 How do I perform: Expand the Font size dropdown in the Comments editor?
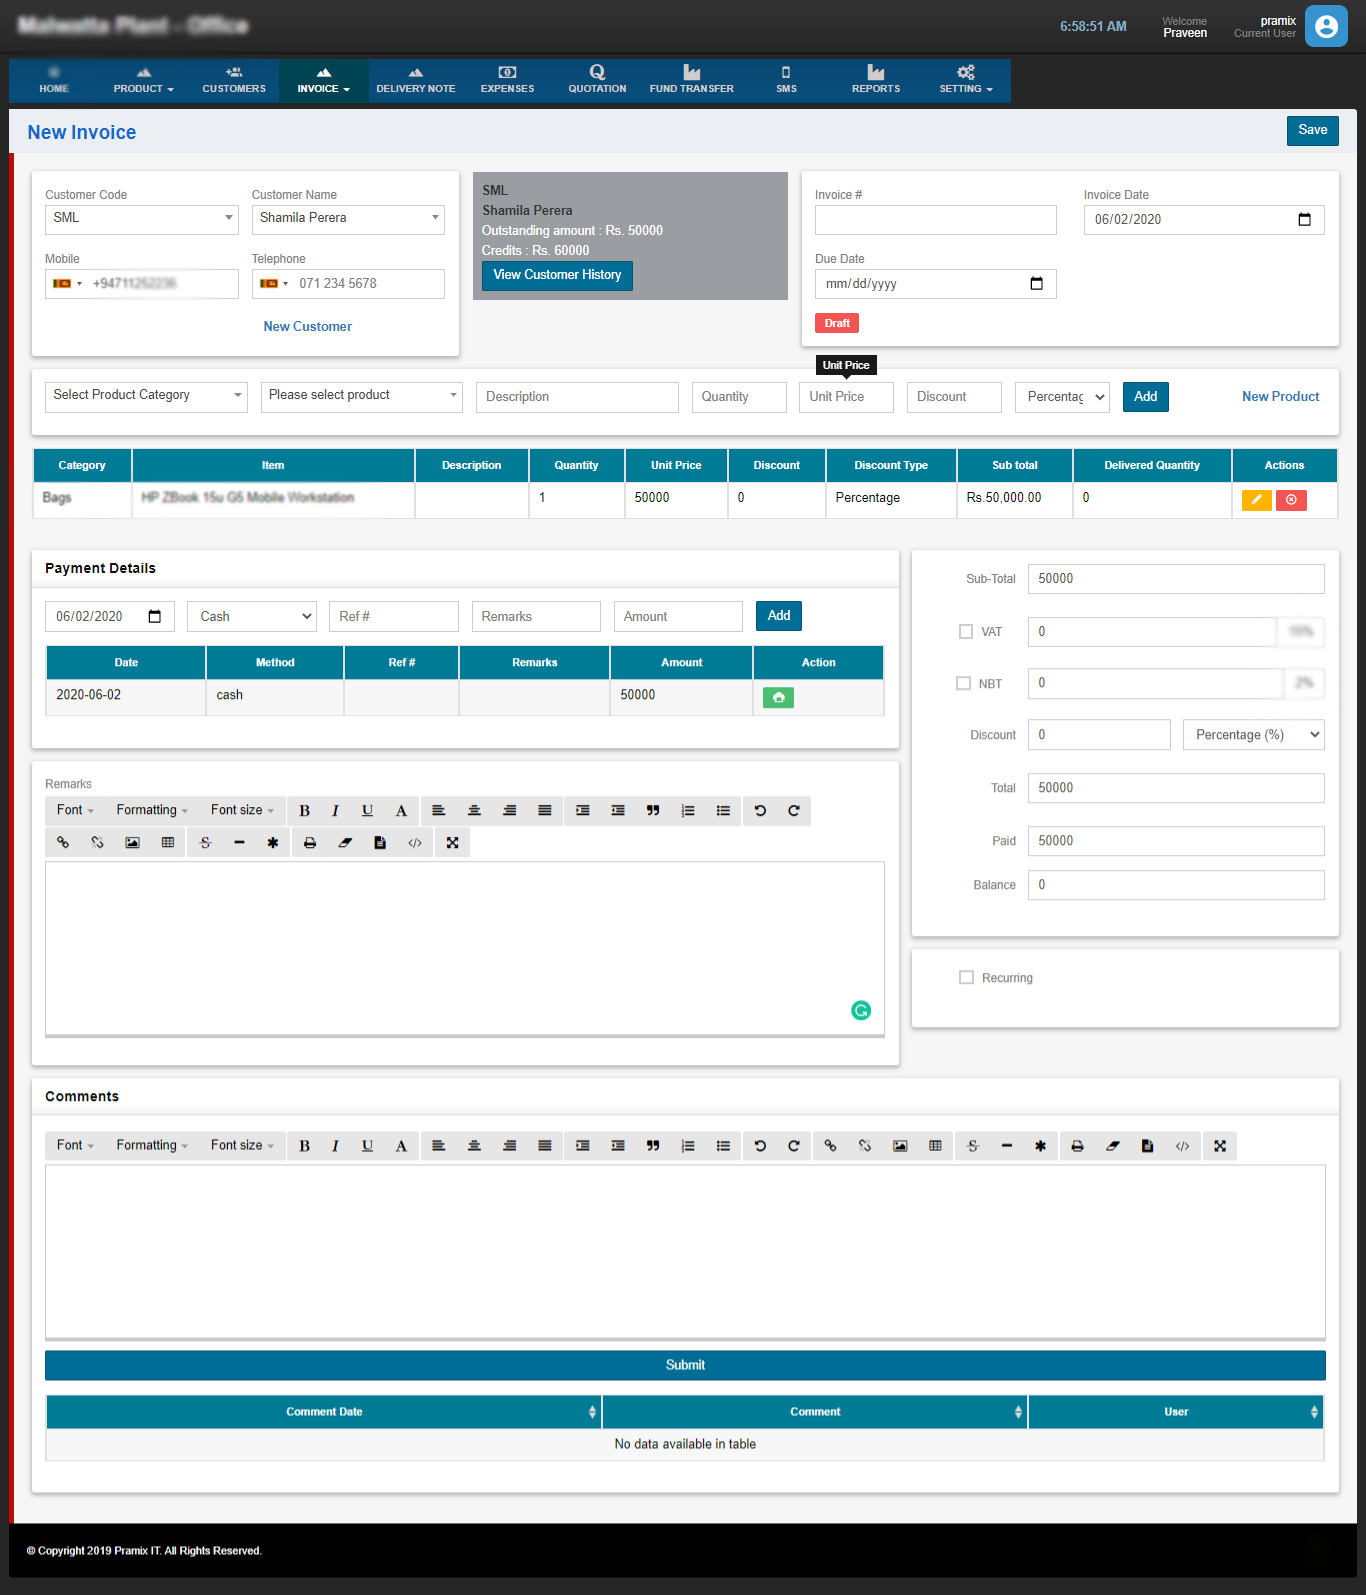(242, 1146)
